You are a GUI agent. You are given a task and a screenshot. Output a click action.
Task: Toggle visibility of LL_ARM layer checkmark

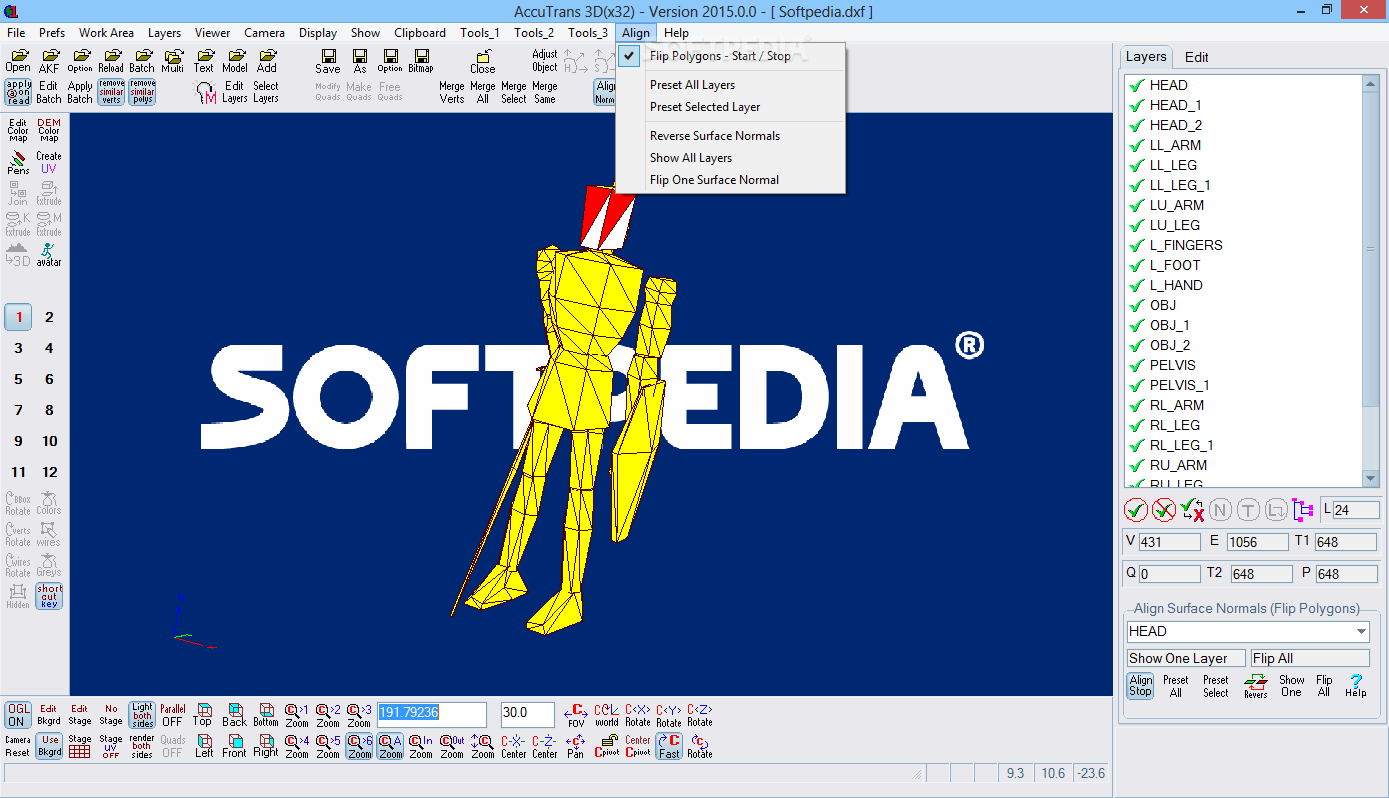1136,145
